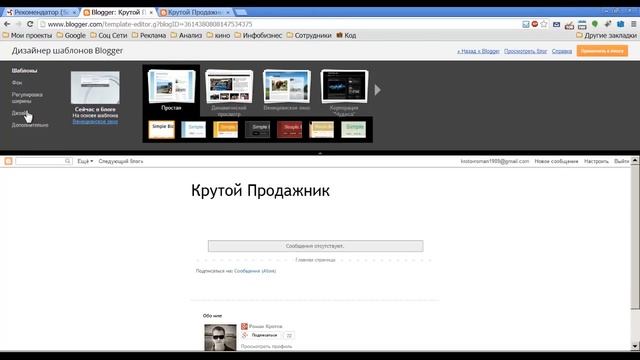Switch to the Крутой Продажник browser tab

(x=196, y=12)
